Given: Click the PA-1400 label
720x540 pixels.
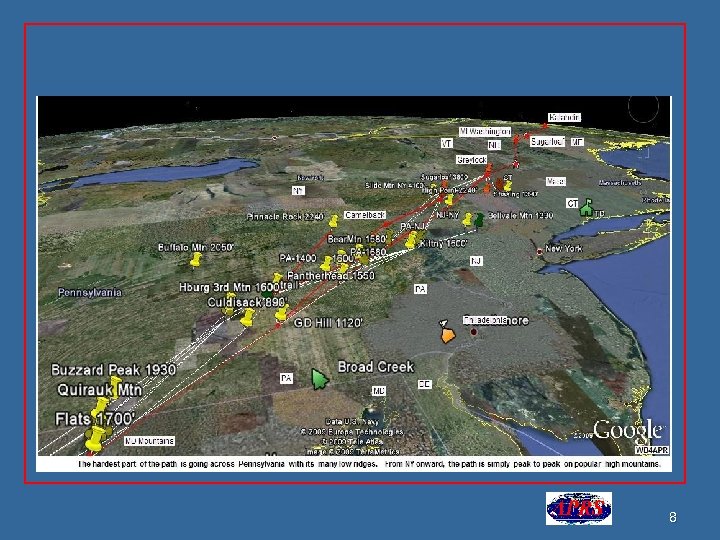Looking at the screenshot, I should click(298, 258).
